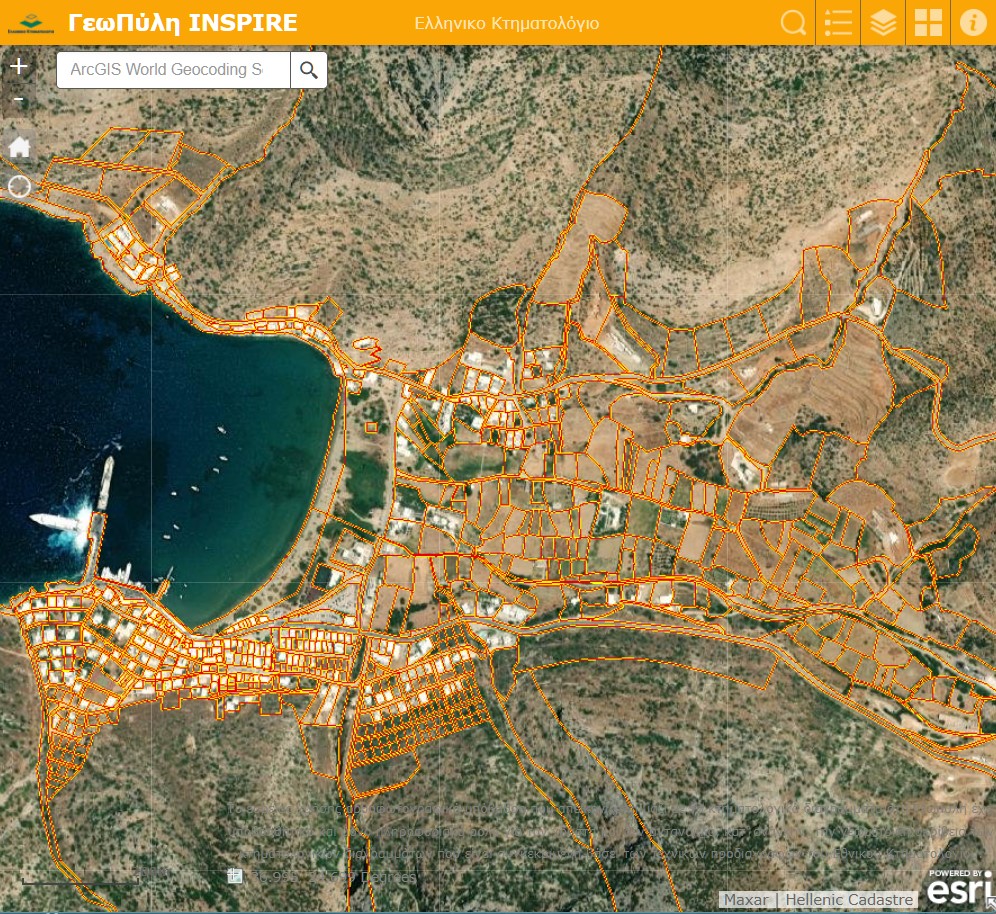Open the query search tool in header

tap(794, 22)
